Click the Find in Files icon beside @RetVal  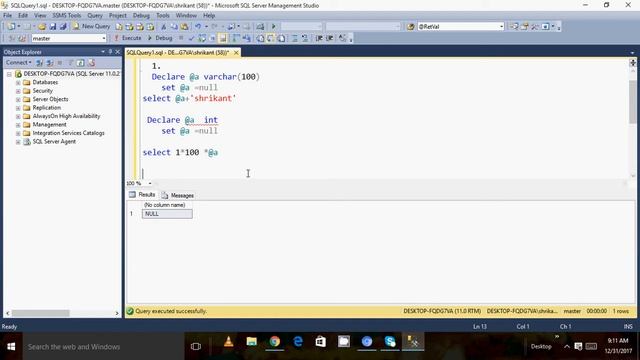pos(411,27)
